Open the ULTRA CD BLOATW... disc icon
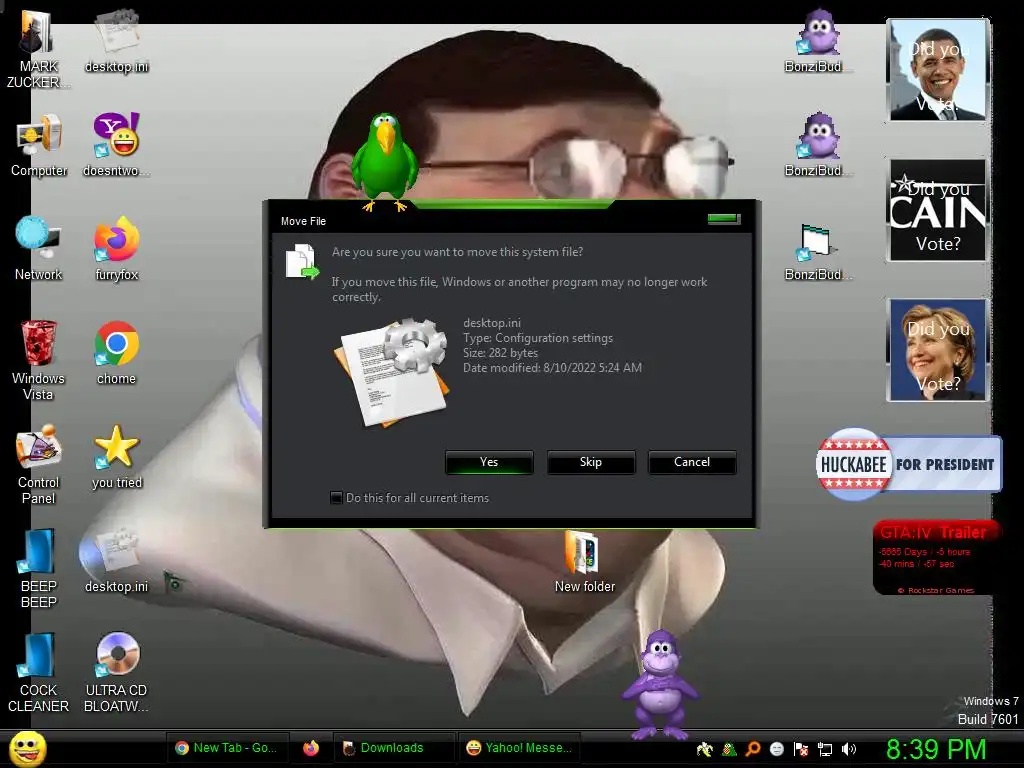The image size is (1024, 768). (116, 673)
